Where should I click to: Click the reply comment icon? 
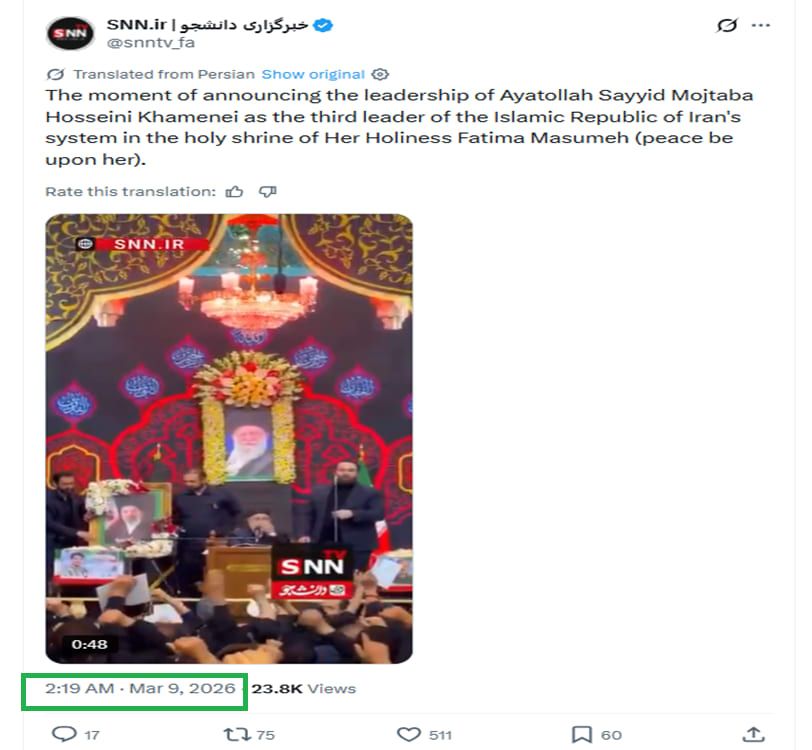(x=64, y=734)
